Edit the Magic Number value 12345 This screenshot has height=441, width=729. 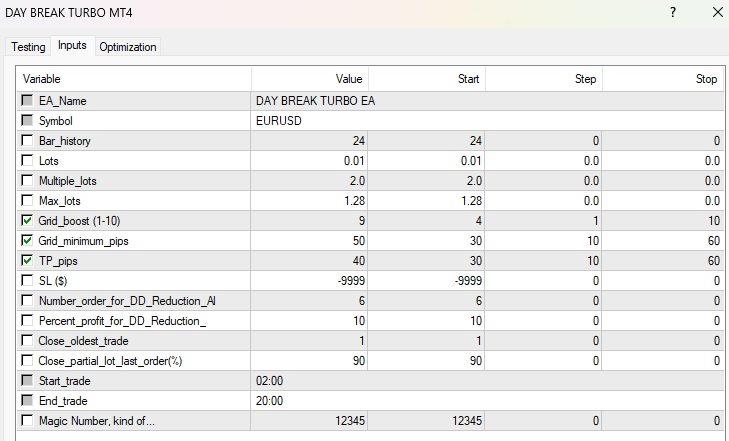click(309, 421)
